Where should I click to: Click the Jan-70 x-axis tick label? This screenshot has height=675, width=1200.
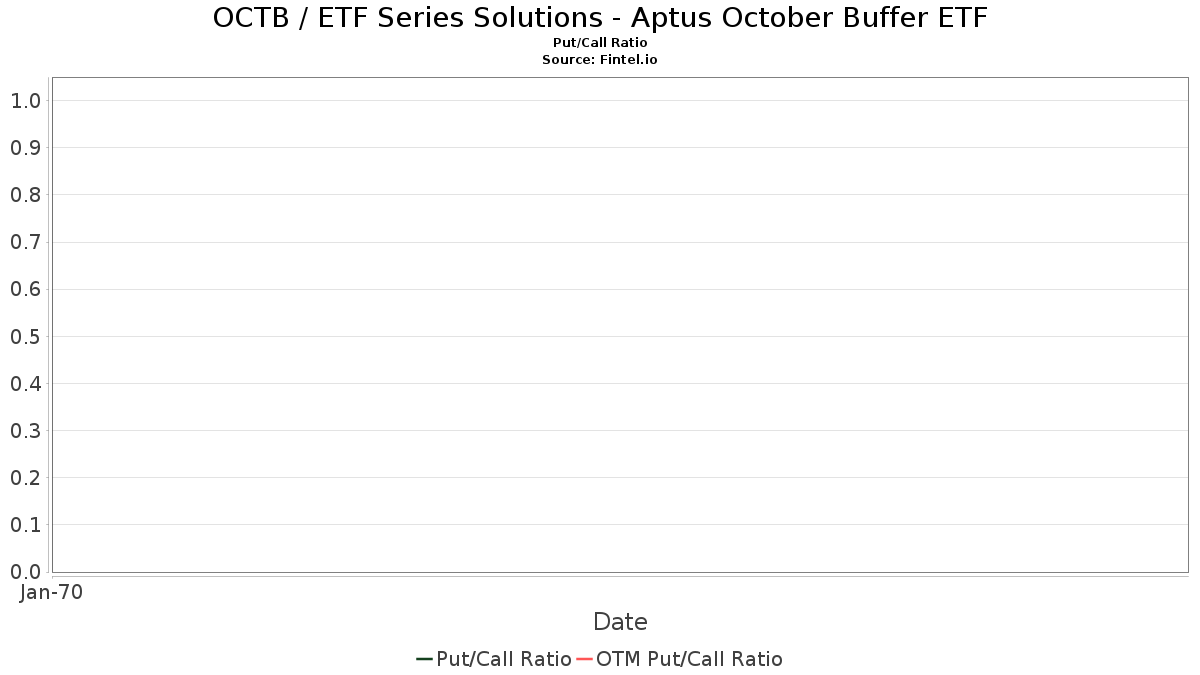[x=51, y=592]
